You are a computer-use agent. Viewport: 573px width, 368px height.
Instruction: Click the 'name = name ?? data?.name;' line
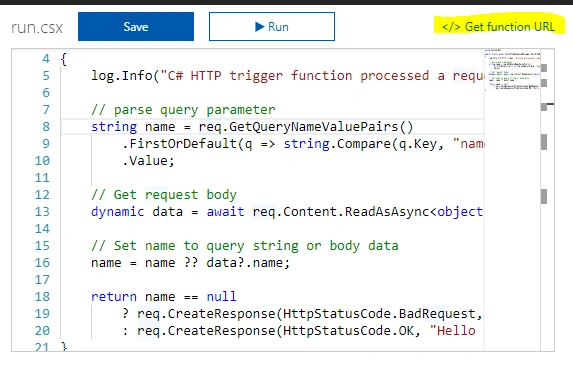tap(190, 263)
